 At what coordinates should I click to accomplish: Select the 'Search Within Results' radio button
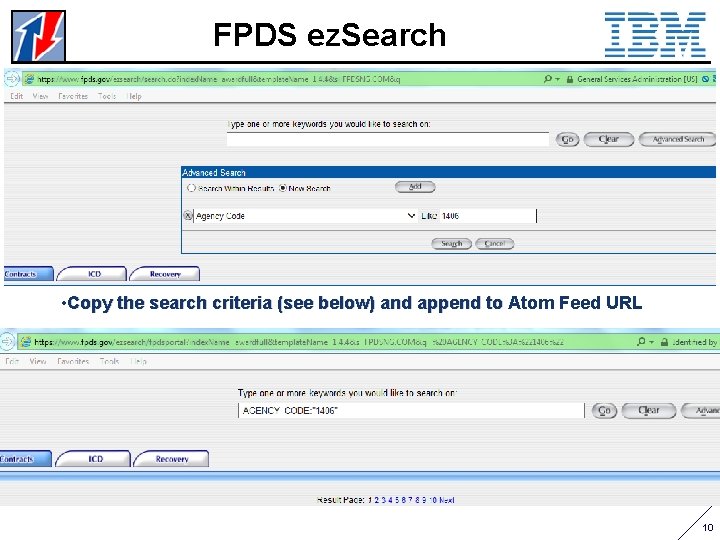[191, 188]
